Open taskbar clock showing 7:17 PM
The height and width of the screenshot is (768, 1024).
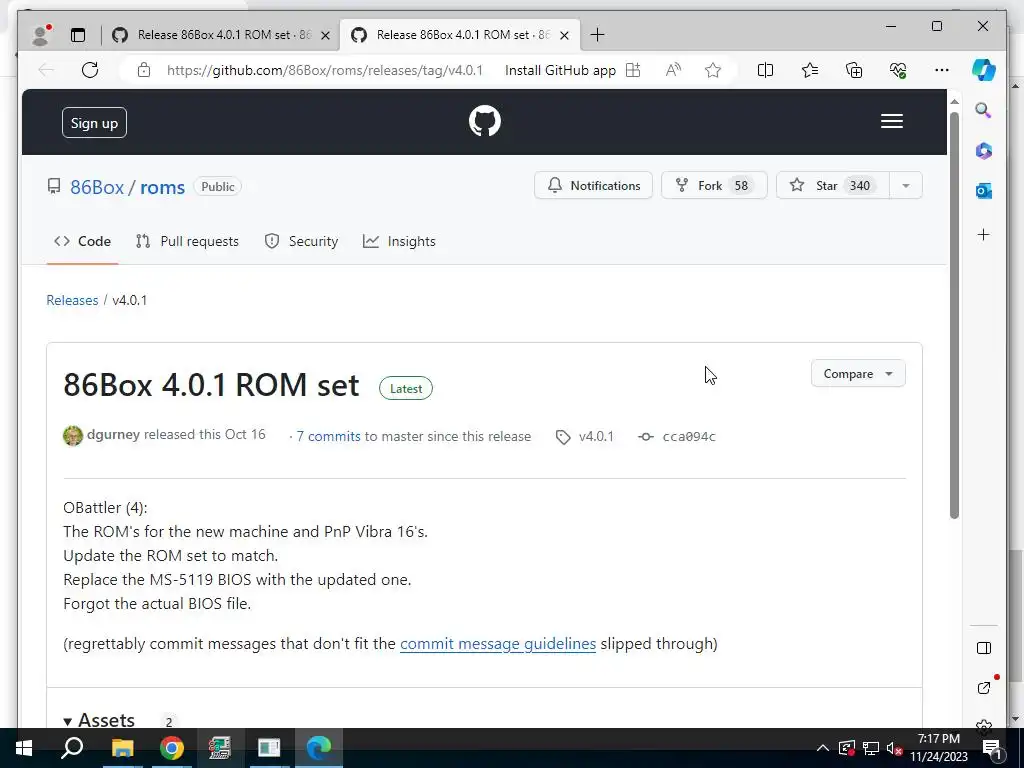click(x=938, y=748)
